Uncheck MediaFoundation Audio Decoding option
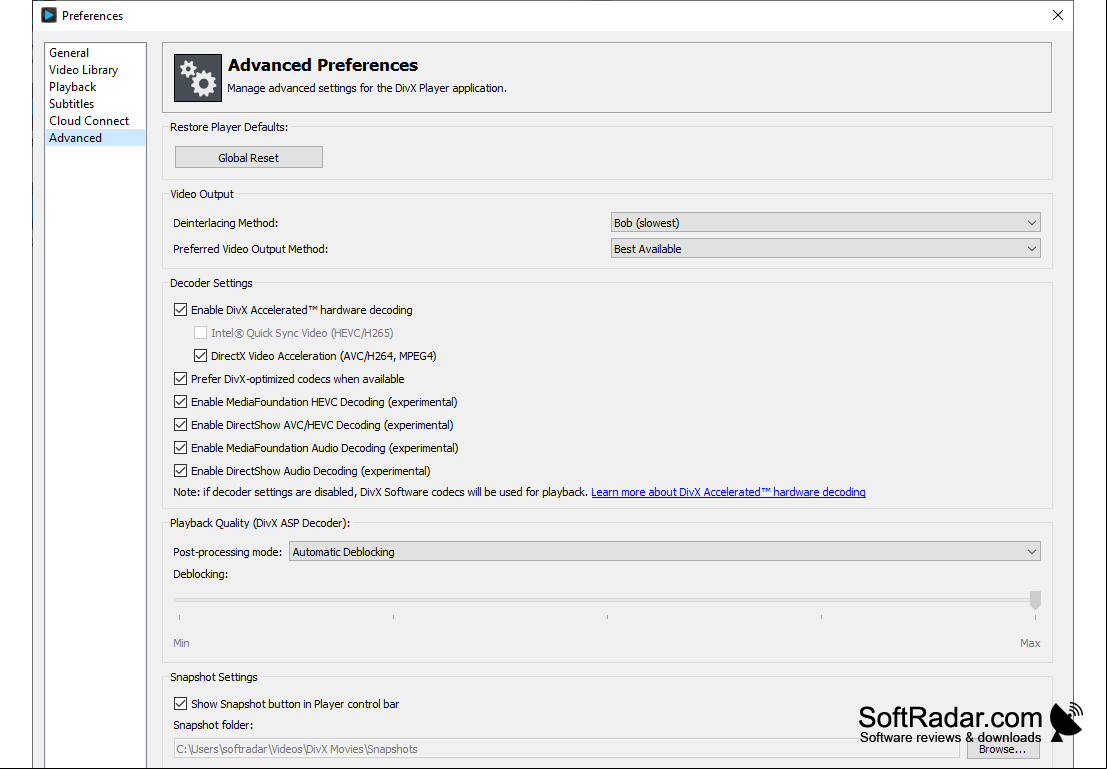 [x=181, y=448]
